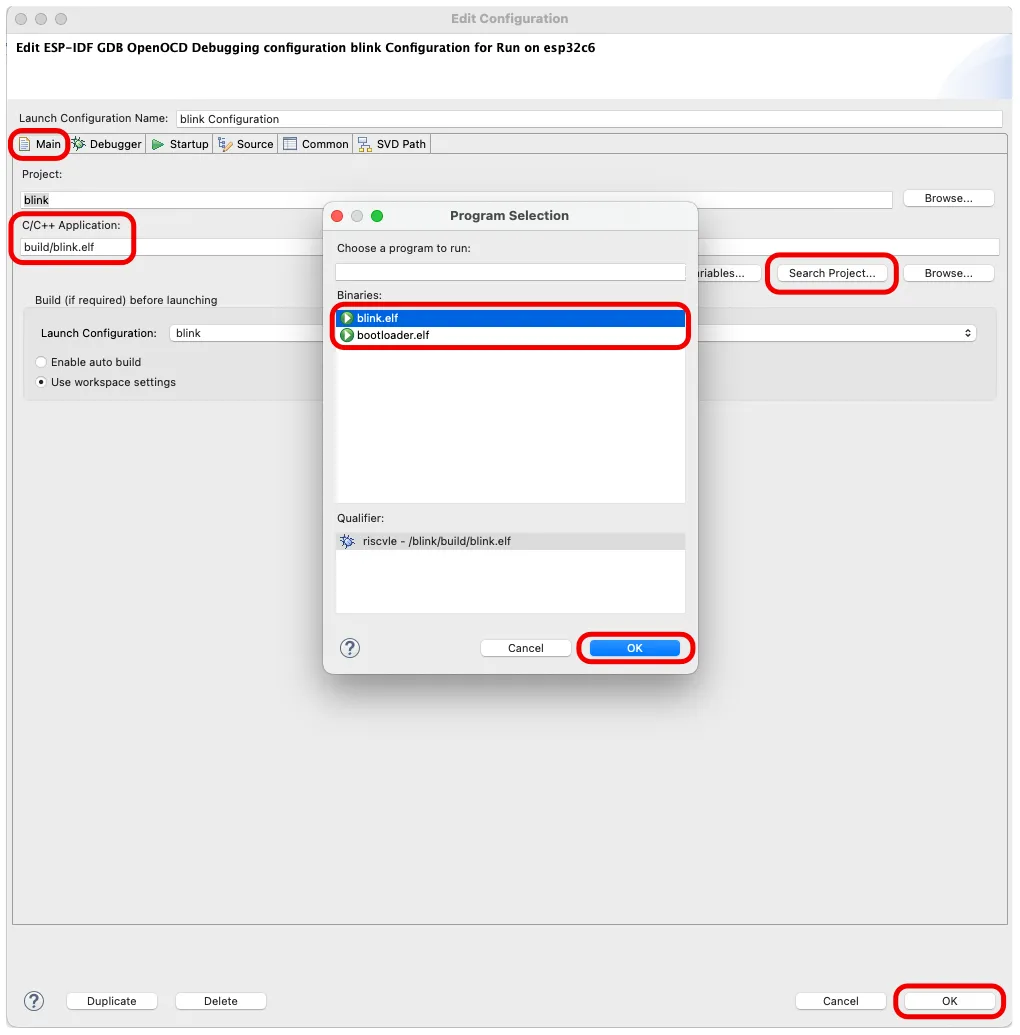This screenshot has width=1020, height=1035.
Task: Enable auto build radio option
Action: tap(41, 362)
